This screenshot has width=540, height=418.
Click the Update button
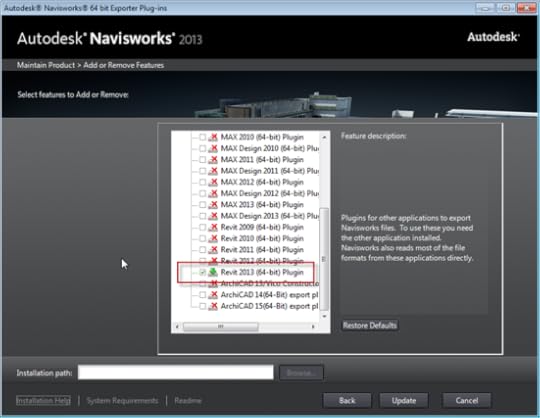tap(404, 400)
